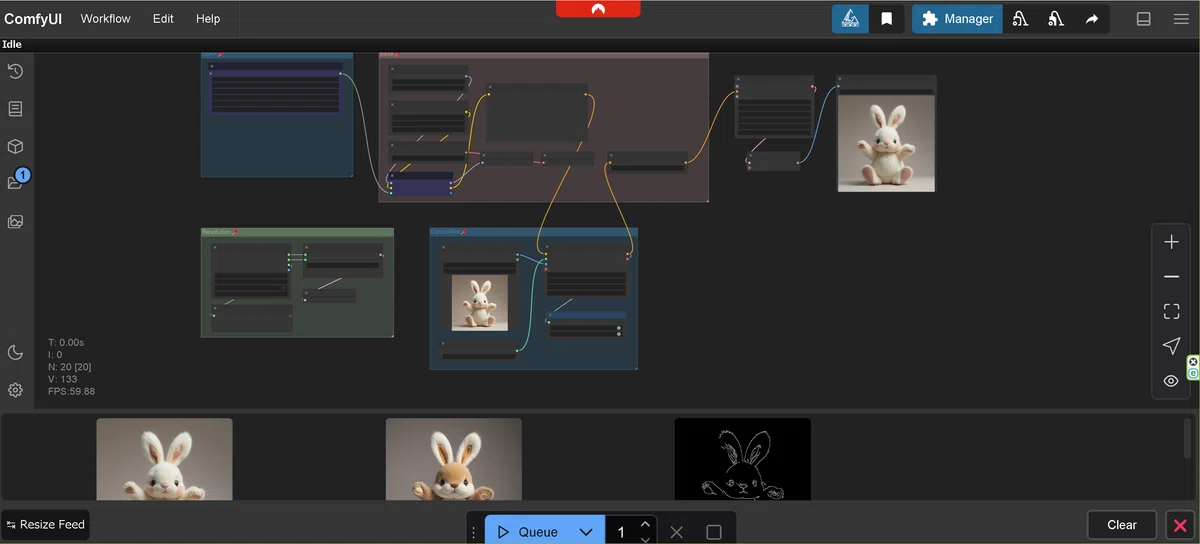This screenshot has width=1200, height=544.
Task: Click the bookmark icon in top bar
Action: [x=886, y=19]
